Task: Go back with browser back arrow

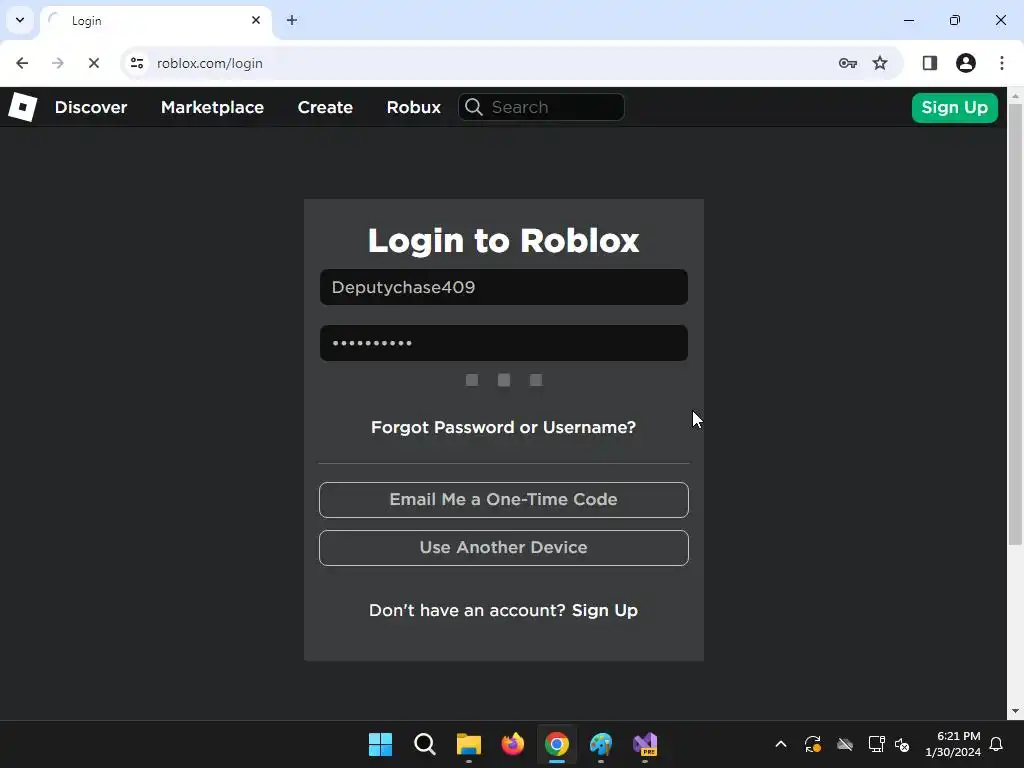Action: coord(22,63)
